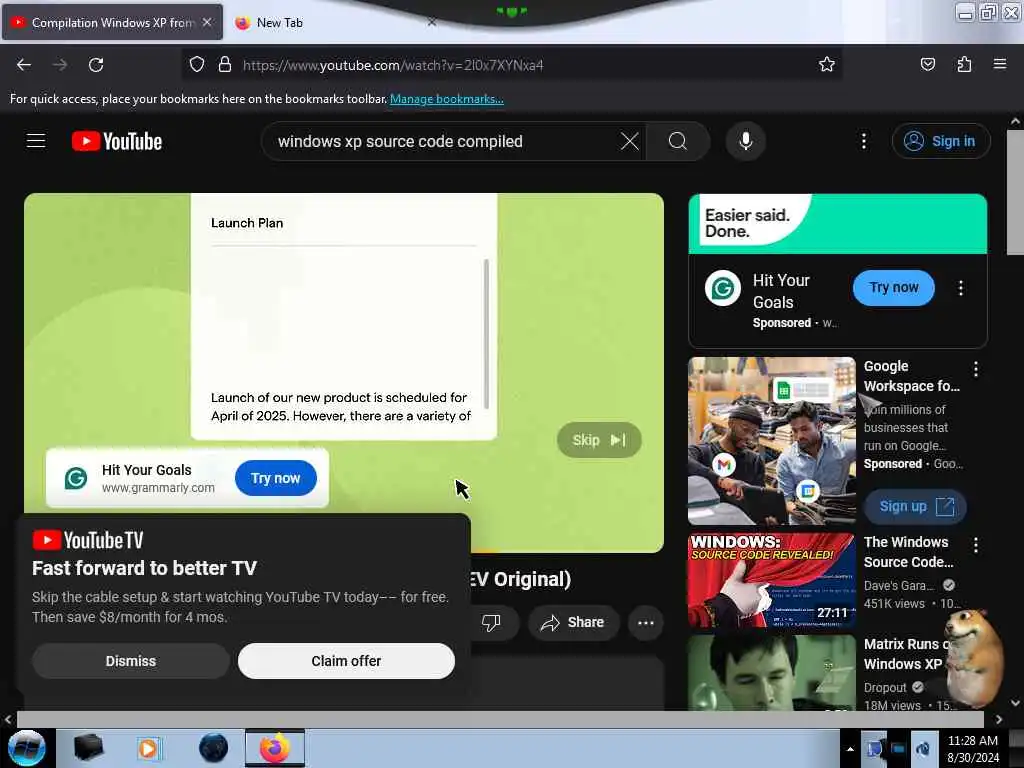
Task: Close the New Tab tab
Action: (x=432, y=22)
